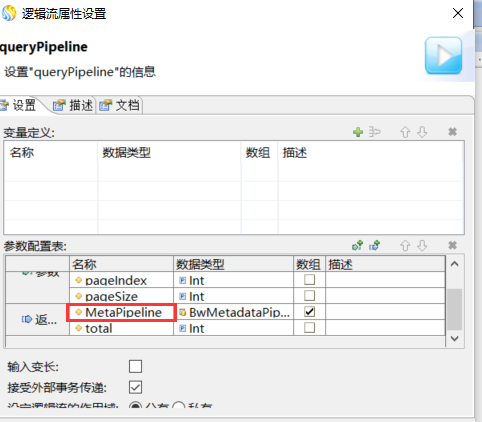Click 名称 column header in parameter table
The image size is (482, 422).
tap(121, 264)
